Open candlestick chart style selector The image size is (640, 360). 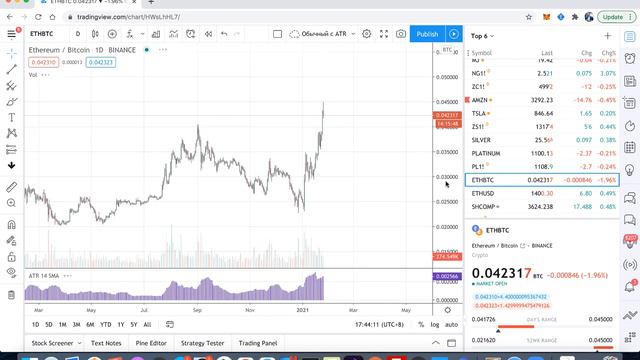pyautogui.click(x=95, y=34)
